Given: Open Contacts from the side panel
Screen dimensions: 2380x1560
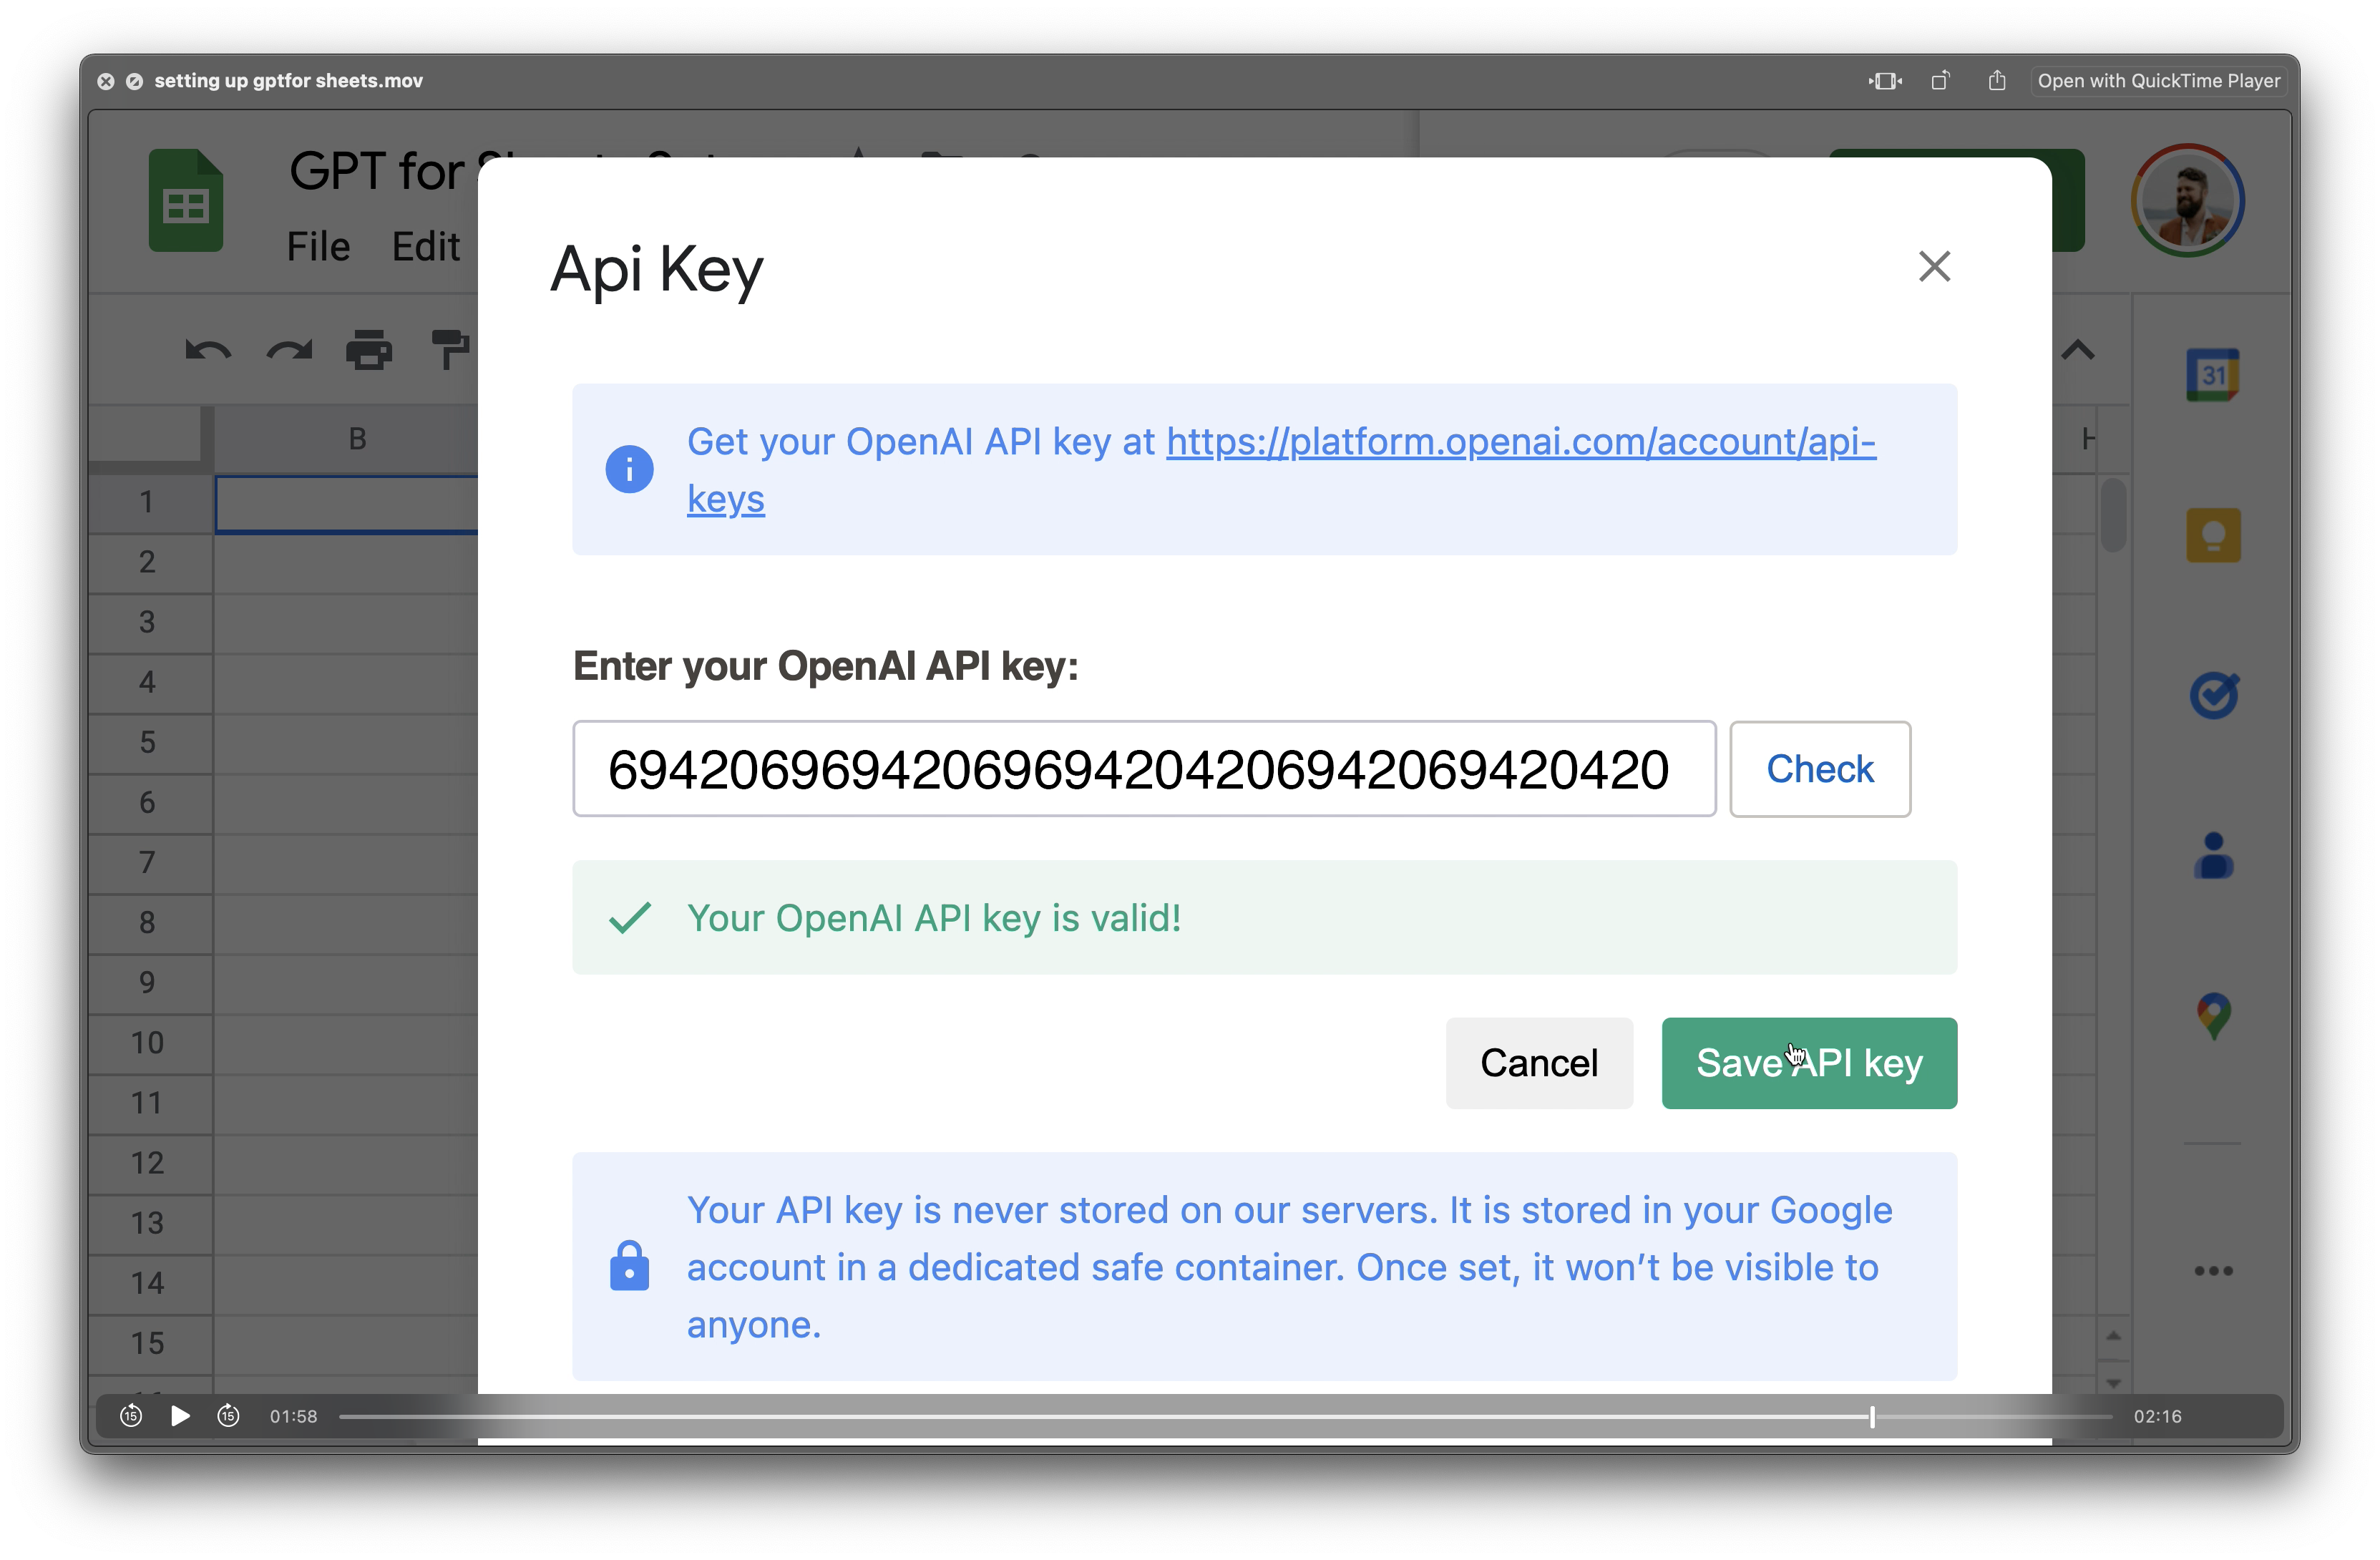Looking at the screenshot, I should tap(2213, 856).
